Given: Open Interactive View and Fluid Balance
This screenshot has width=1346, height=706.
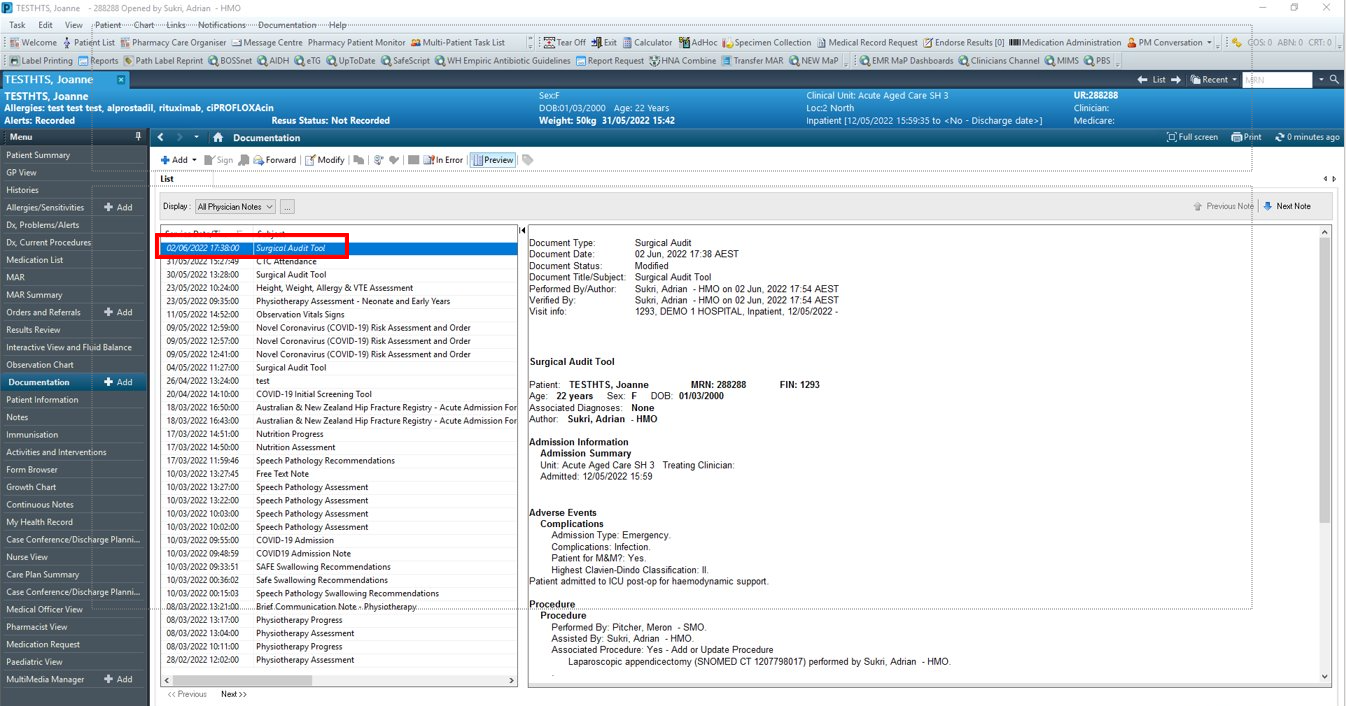Looking at the screenshot, I should click(69, 347).
